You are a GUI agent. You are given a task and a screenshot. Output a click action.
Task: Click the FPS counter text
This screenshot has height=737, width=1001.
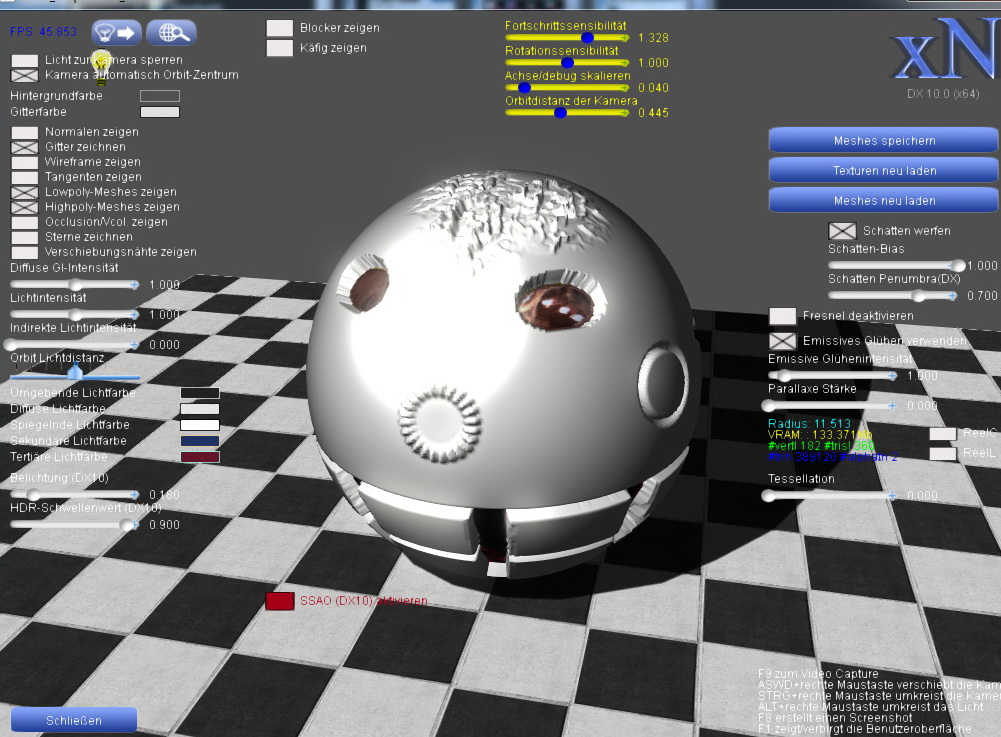click(43, 32)
